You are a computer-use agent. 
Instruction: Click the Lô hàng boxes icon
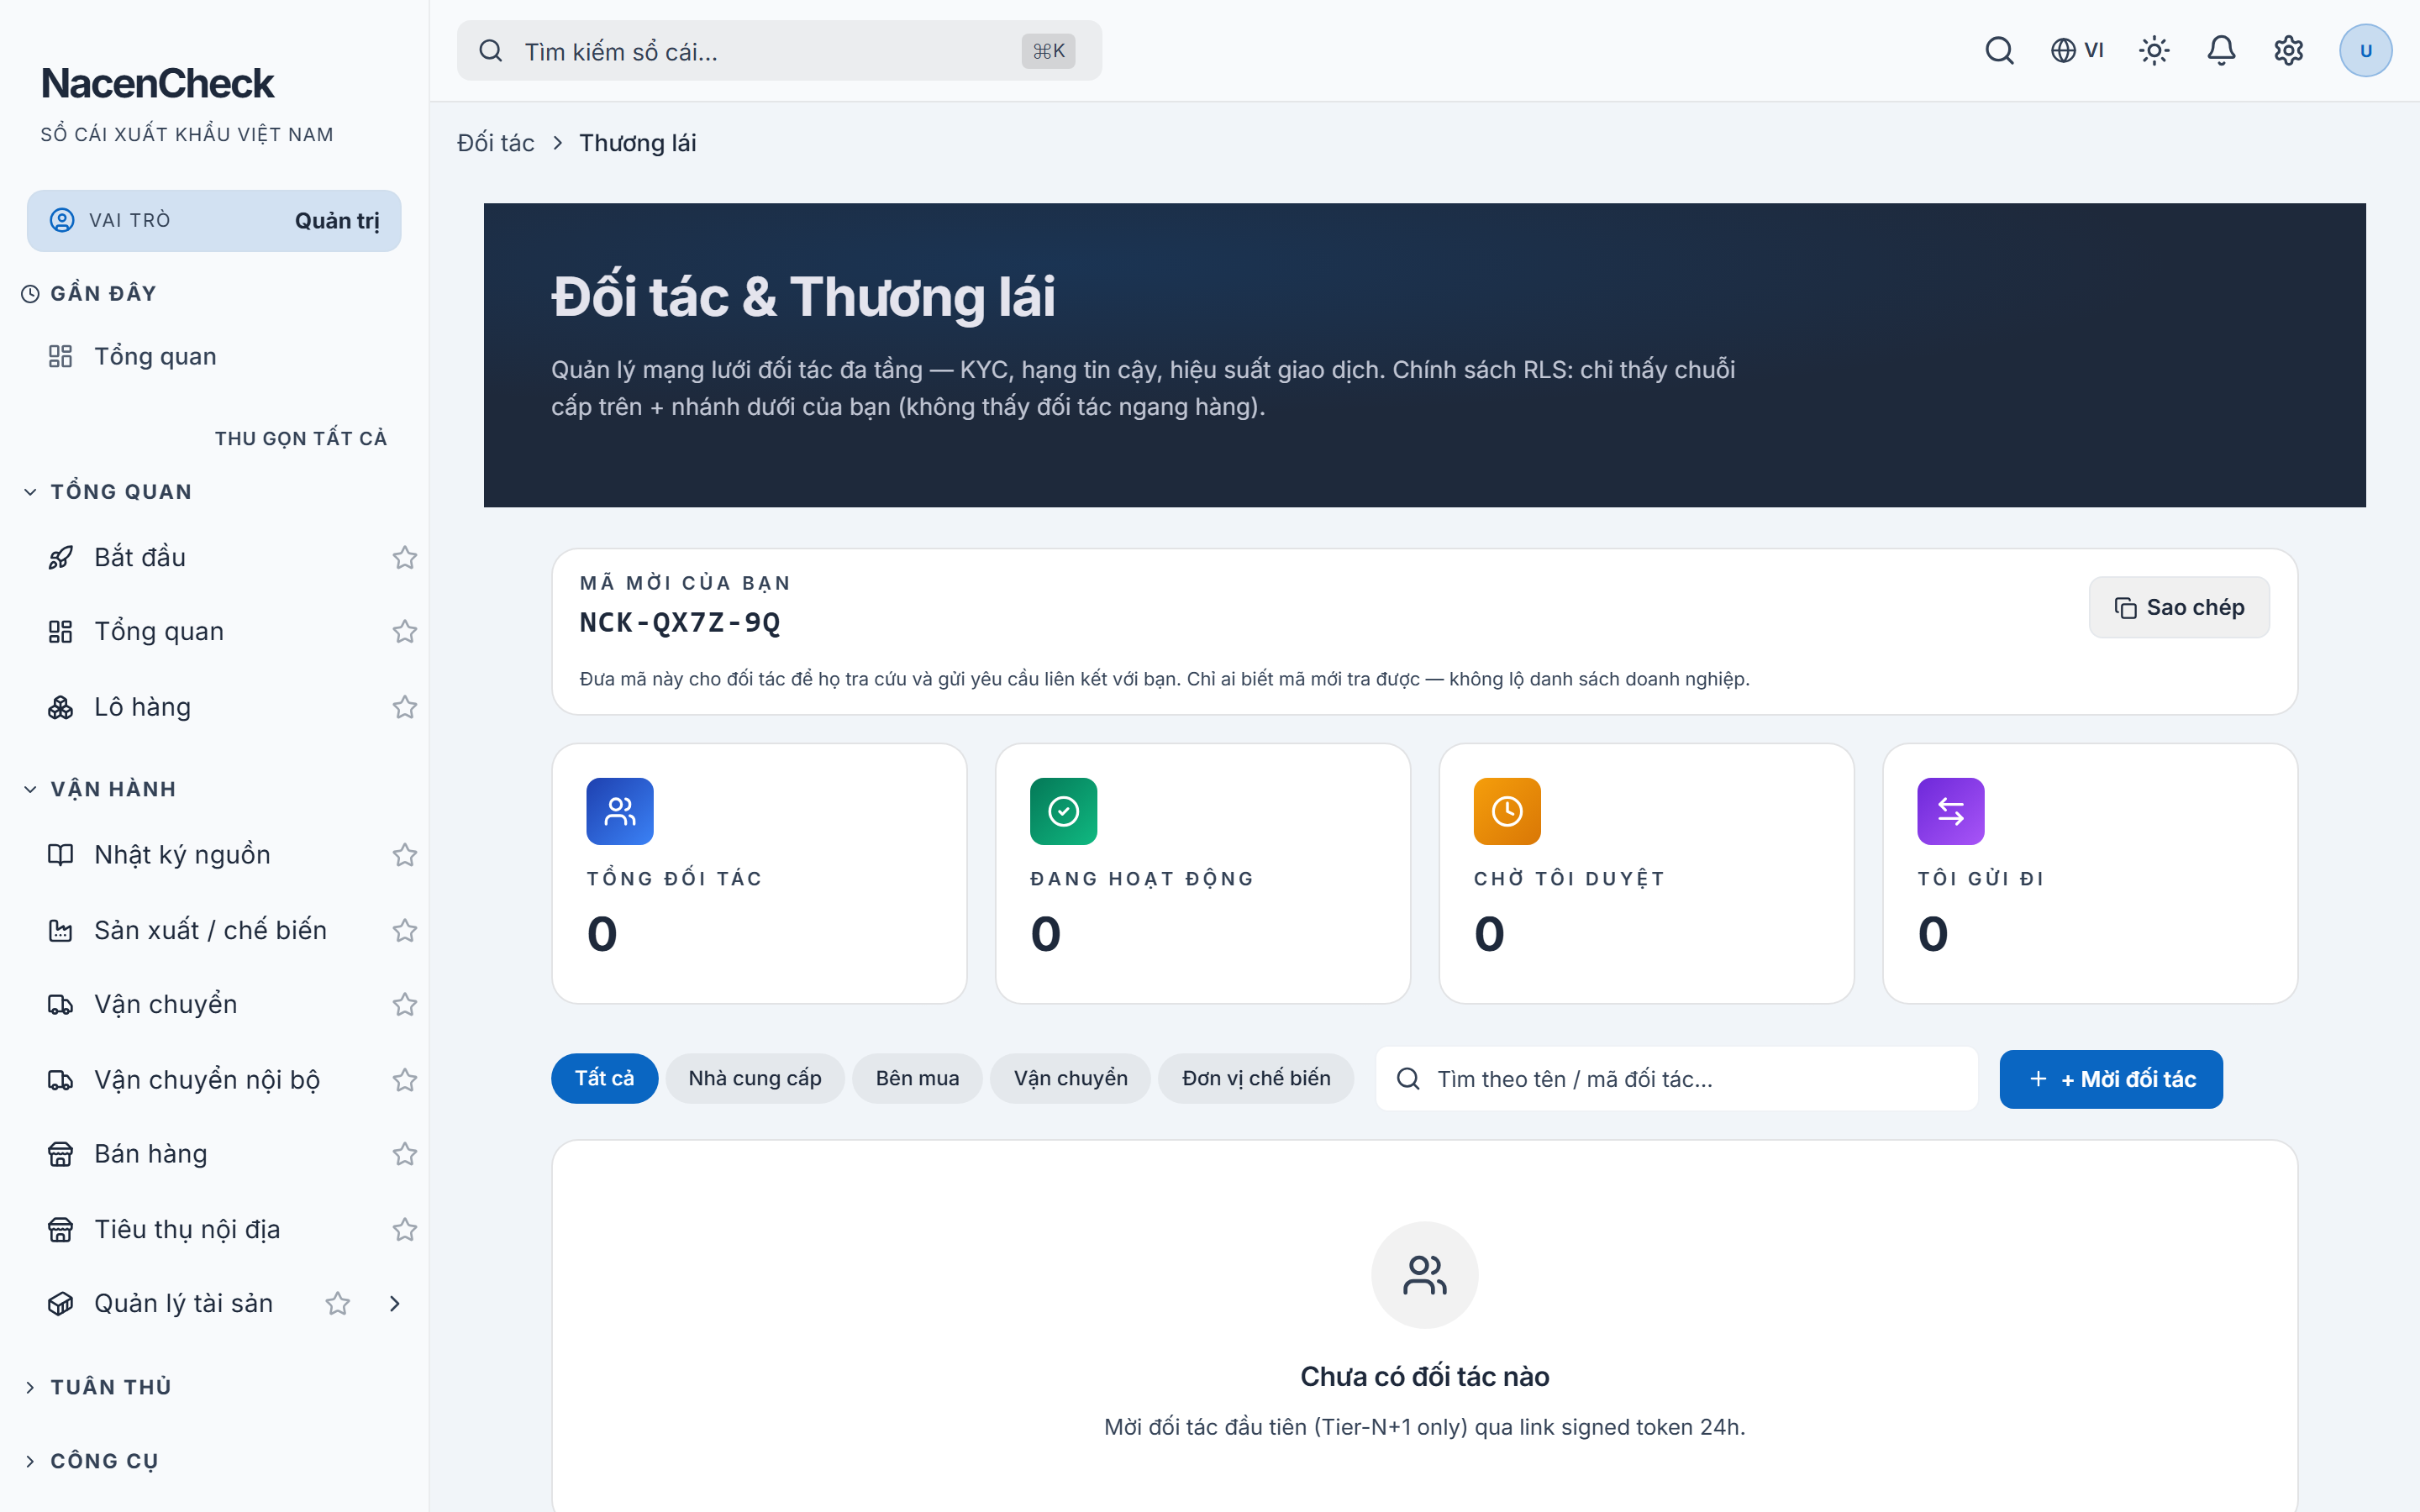click(61, 707)
